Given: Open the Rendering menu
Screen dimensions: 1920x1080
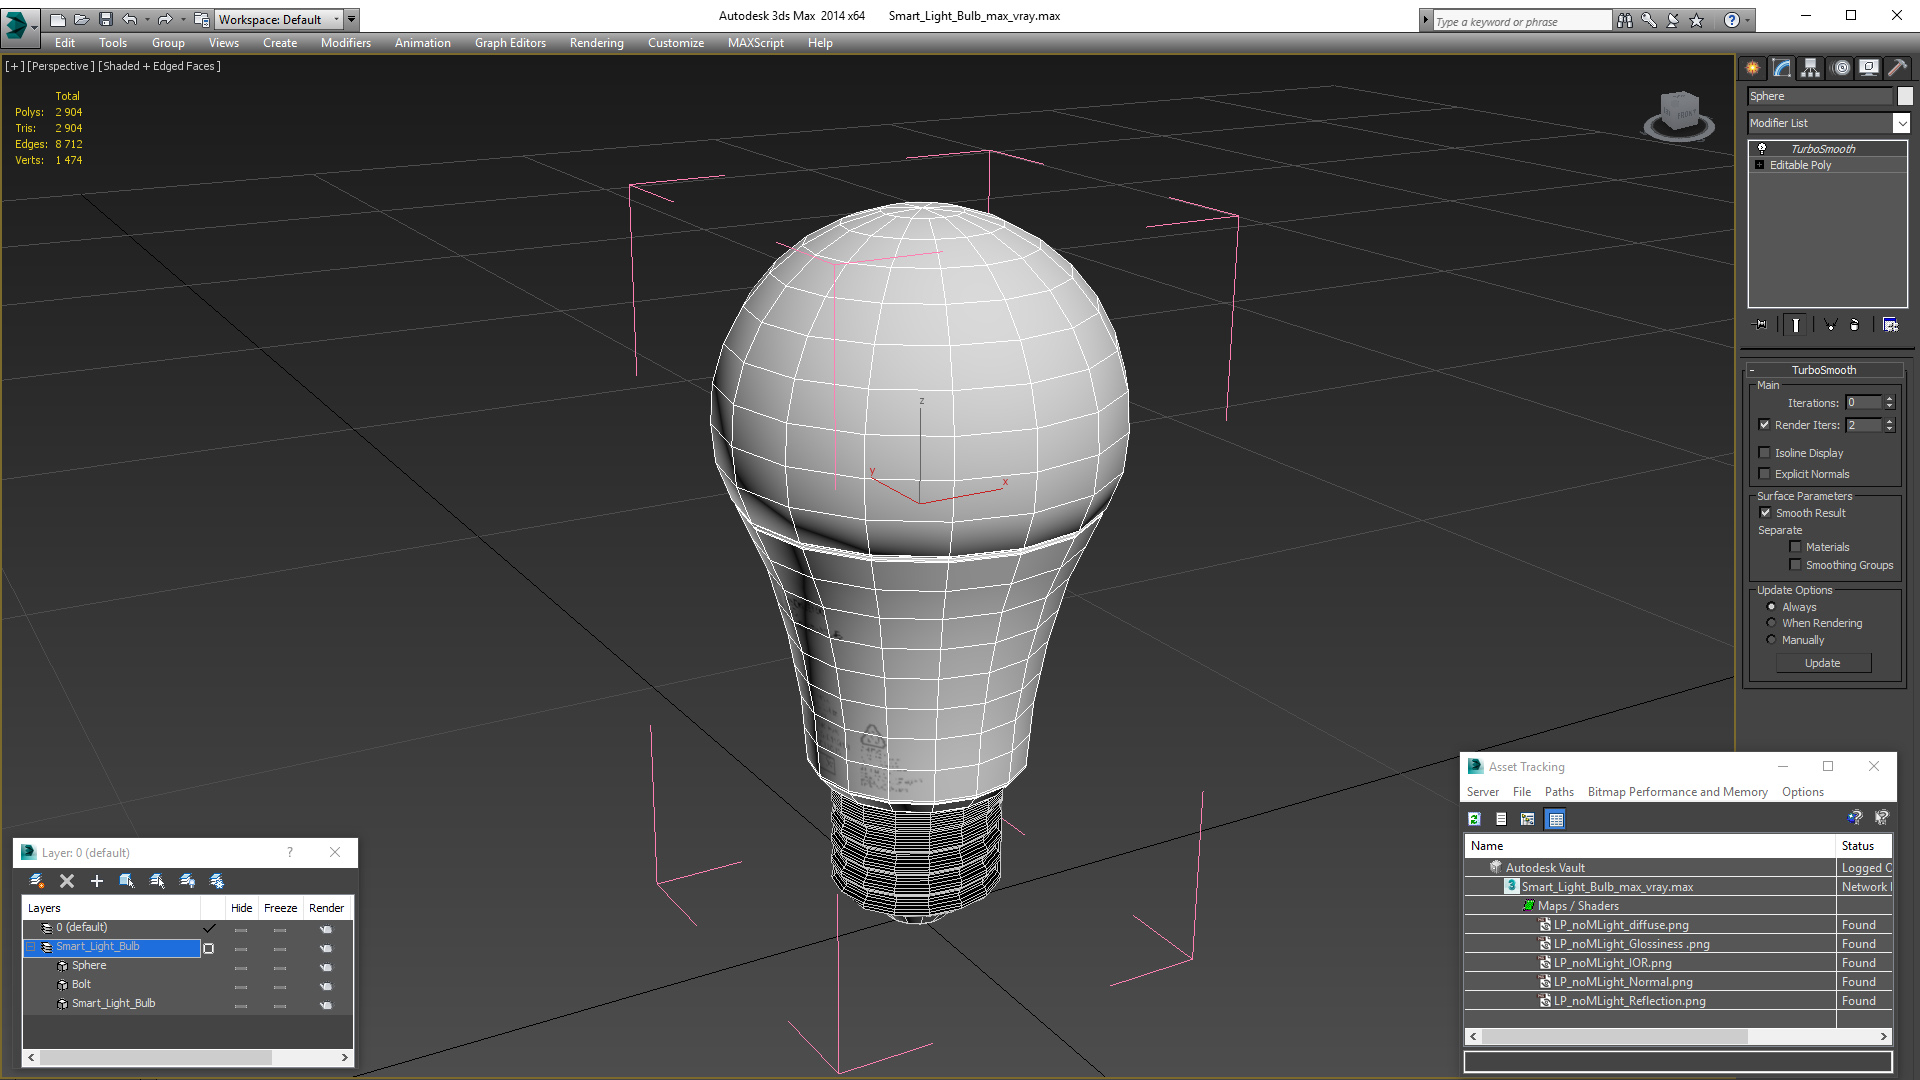Looking at the screenshot, I should [x=596, y=43].
